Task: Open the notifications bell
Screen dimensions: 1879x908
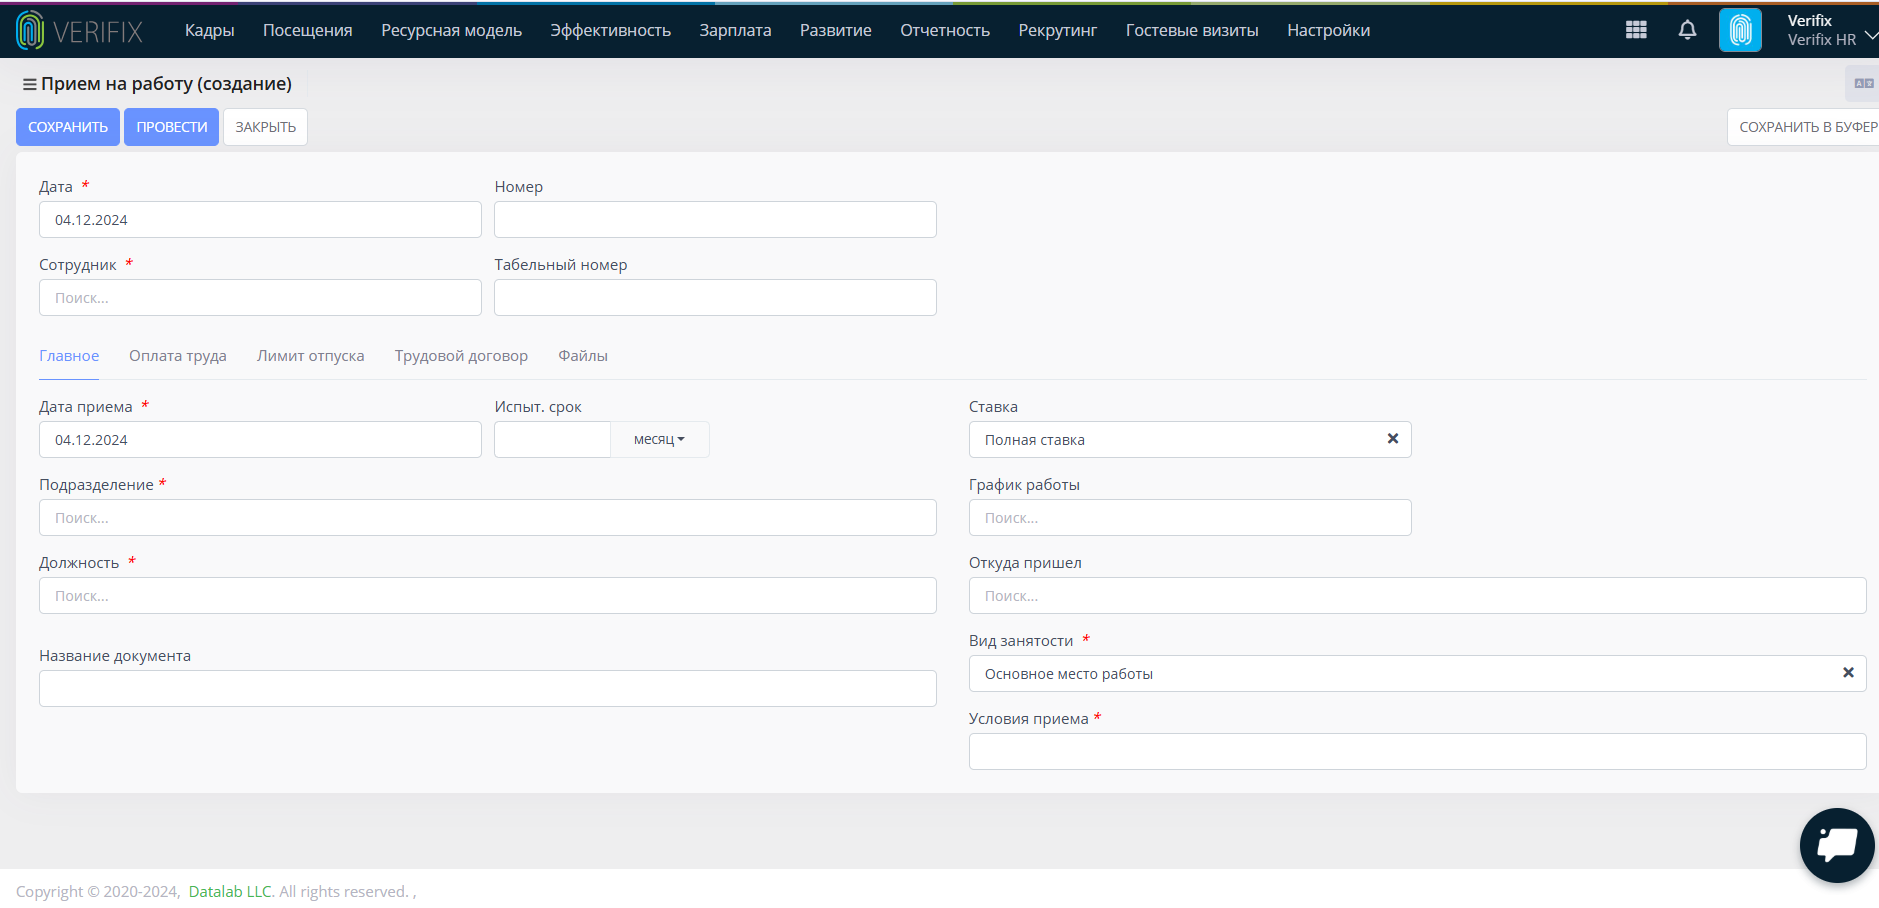Action: [1687, 30]
